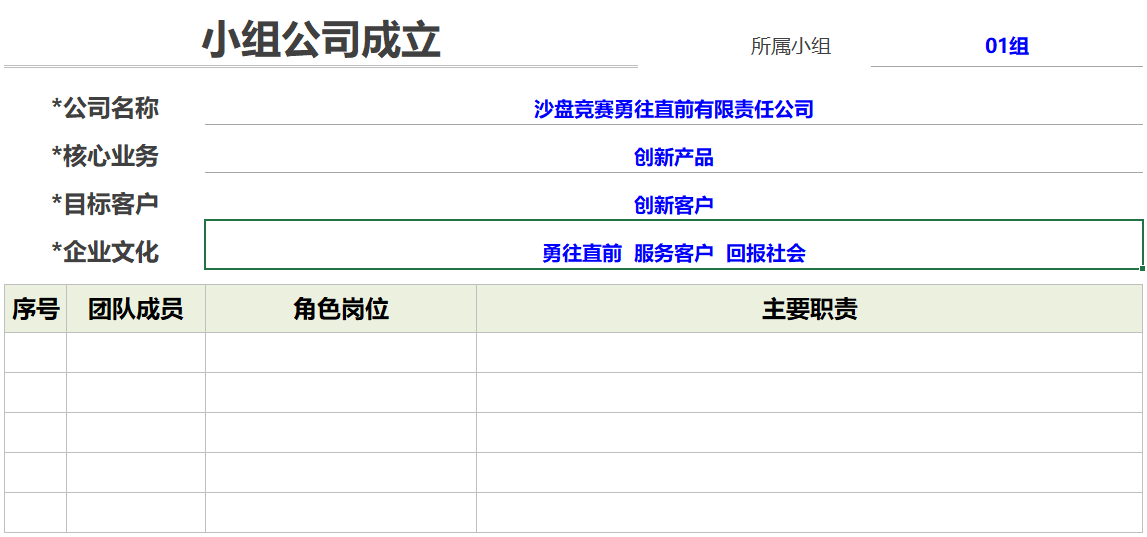Click the fill handle of the selected cell
Viewport: 1147px width, 537px height.
1142,269
